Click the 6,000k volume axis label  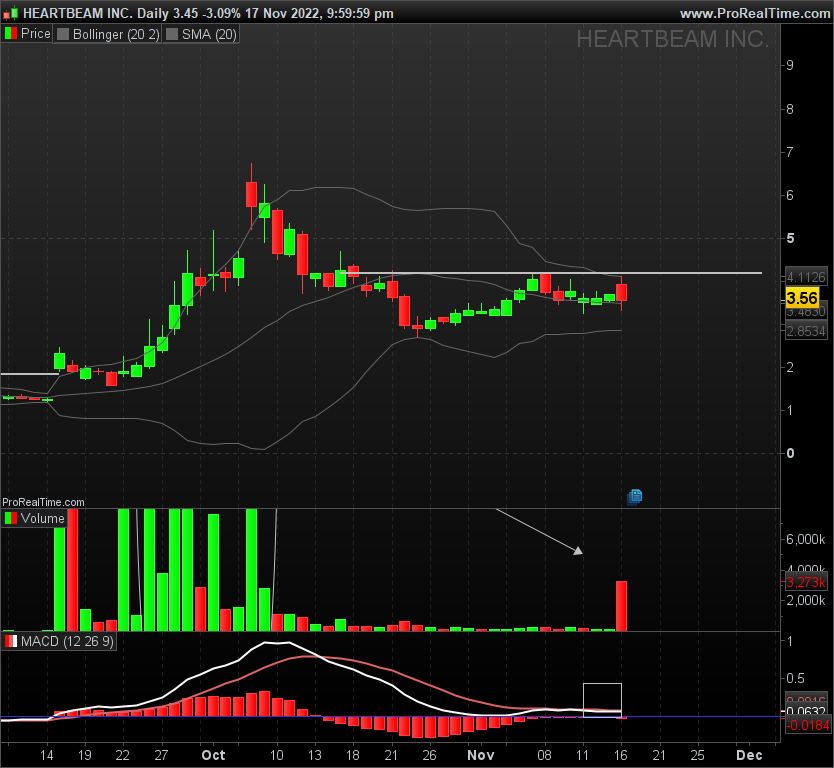click(806, 539)
